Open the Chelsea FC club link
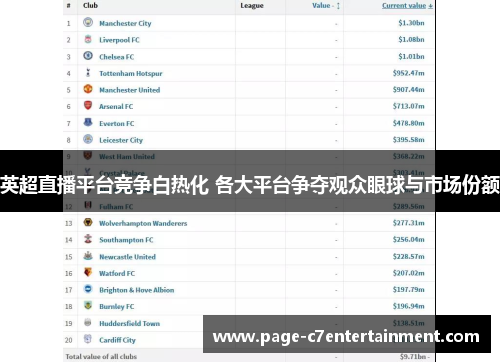 [x=117, y=57]
